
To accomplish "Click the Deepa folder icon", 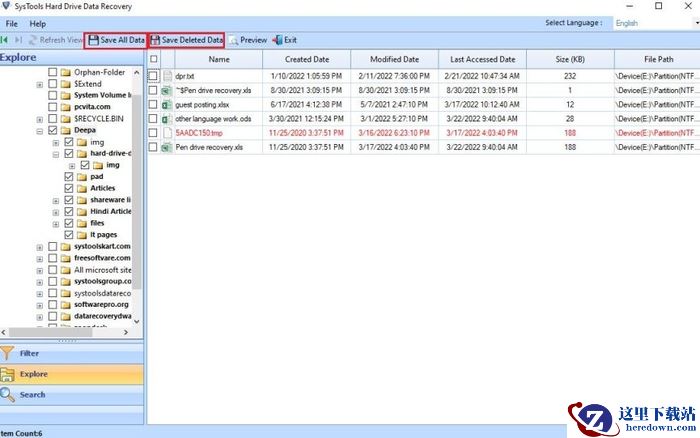I will (x=66, y=130).
